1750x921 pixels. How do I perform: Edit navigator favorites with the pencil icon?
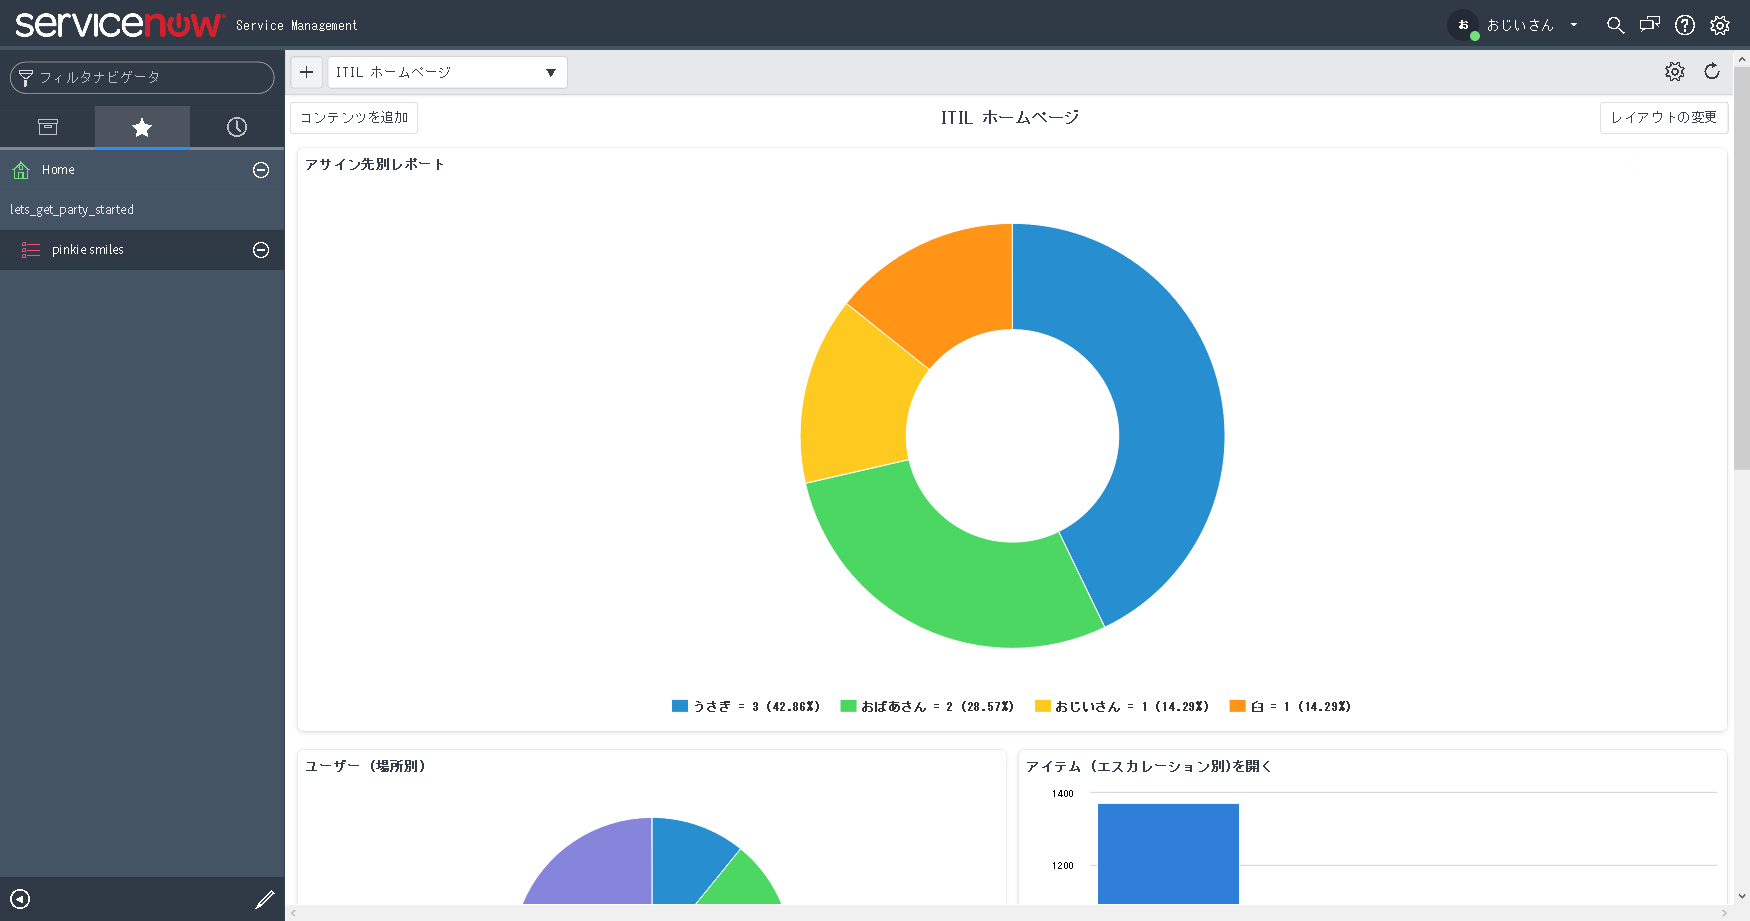(264, 899)
